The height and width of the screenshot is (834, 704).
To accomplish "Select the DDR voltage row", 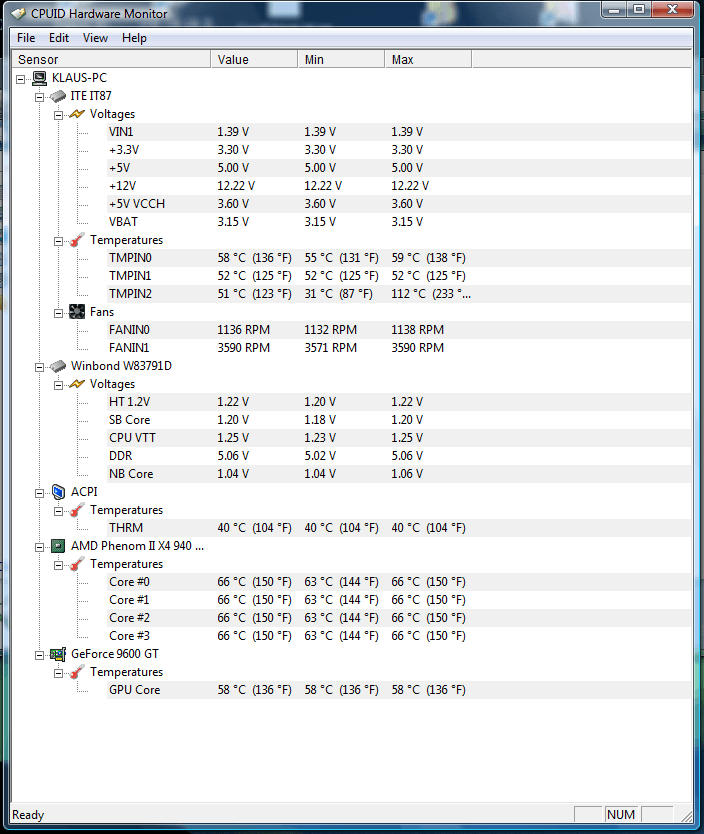I will (399, 456).
